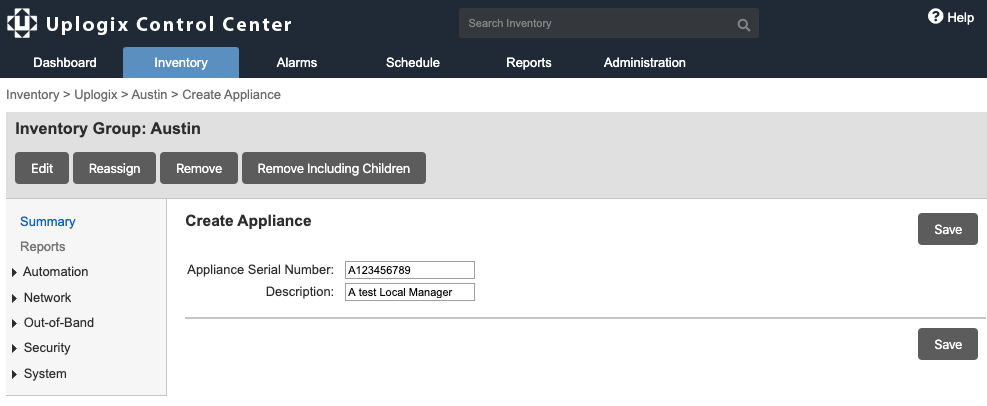This screenshot has height=406, width=987.
Task: Click the top Save button
Action: [947, 229]
